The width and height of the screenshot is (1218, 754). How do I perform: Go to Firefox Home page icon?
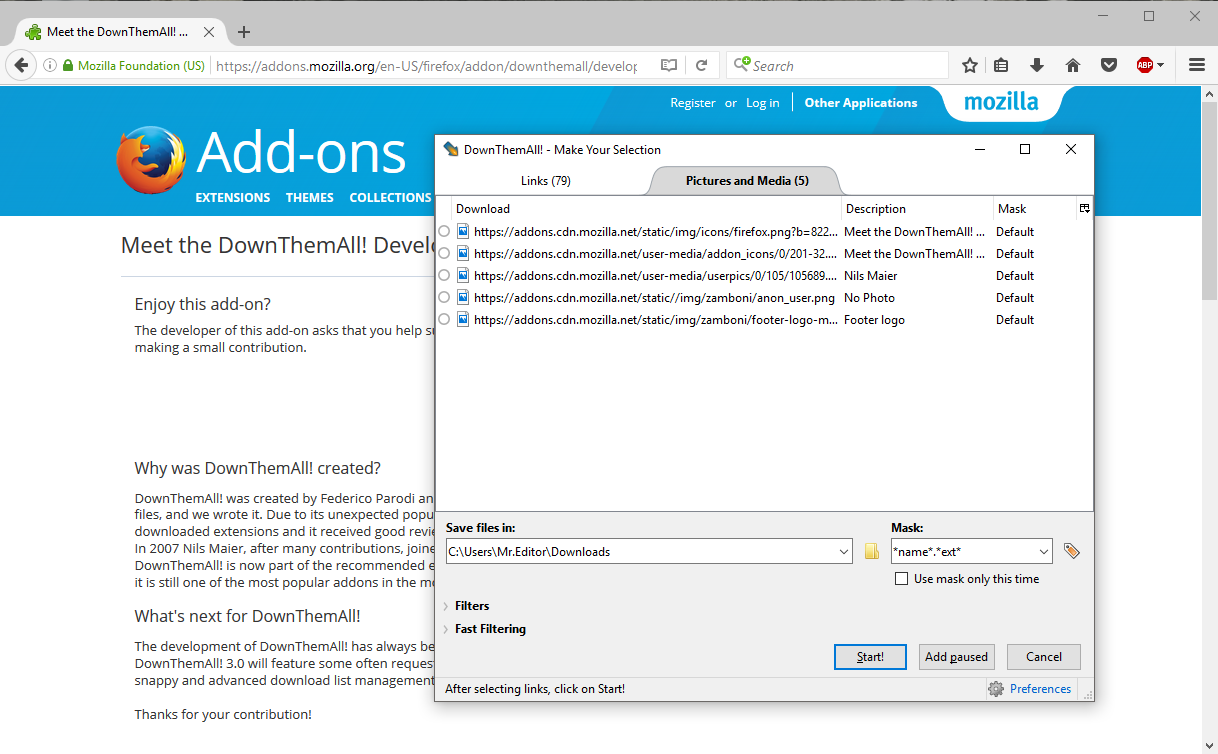click(1073, 66)
